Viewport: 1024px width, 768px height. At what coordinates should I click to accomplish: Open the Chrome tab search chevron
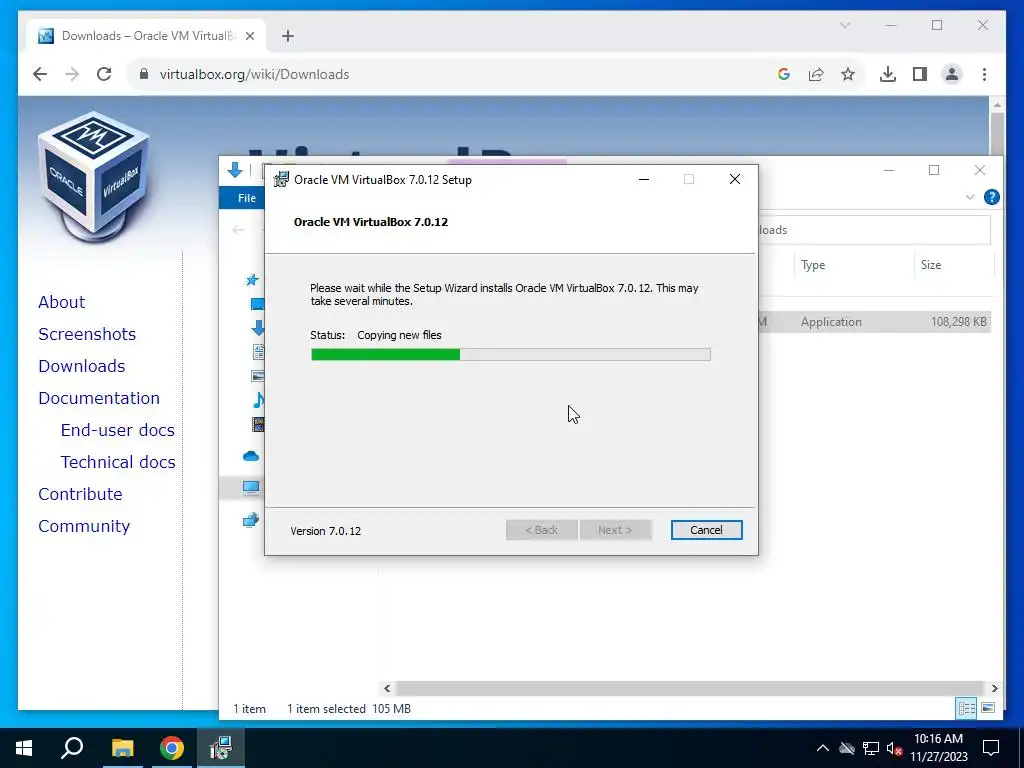click(x=844, y=25)
